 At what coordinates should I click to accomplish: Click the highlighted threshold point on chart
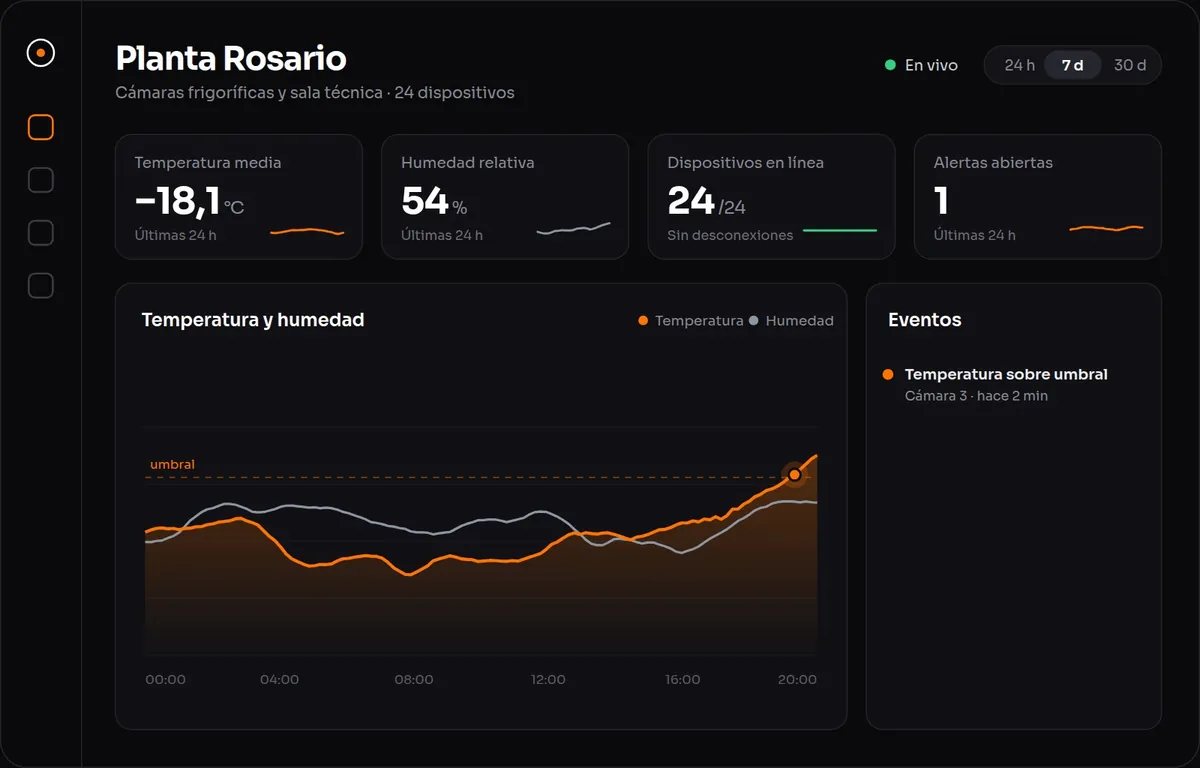click(x=795, y=474)
